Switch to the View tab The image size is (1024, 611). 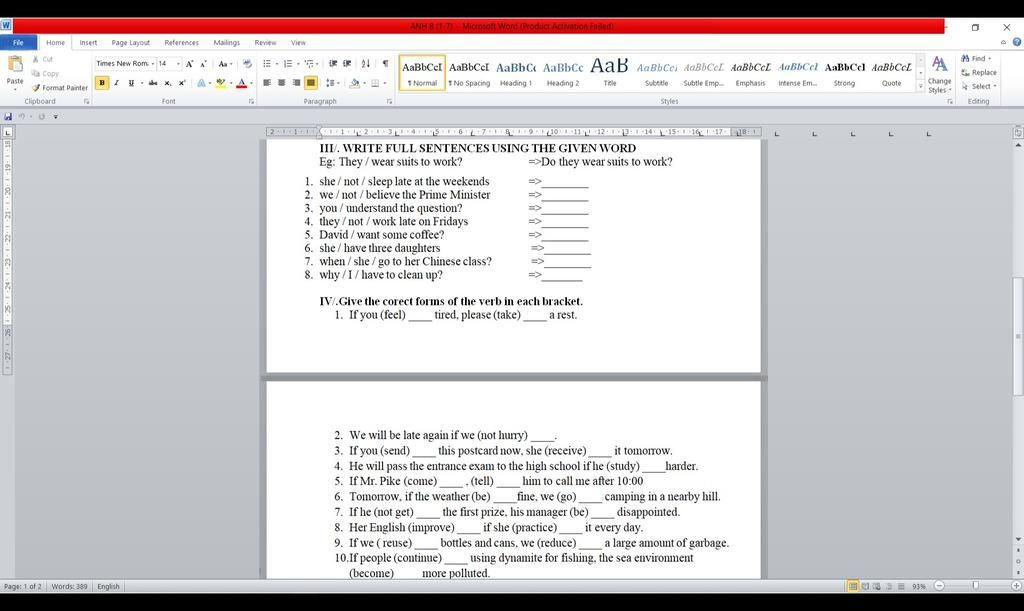(x=298, y=42)
